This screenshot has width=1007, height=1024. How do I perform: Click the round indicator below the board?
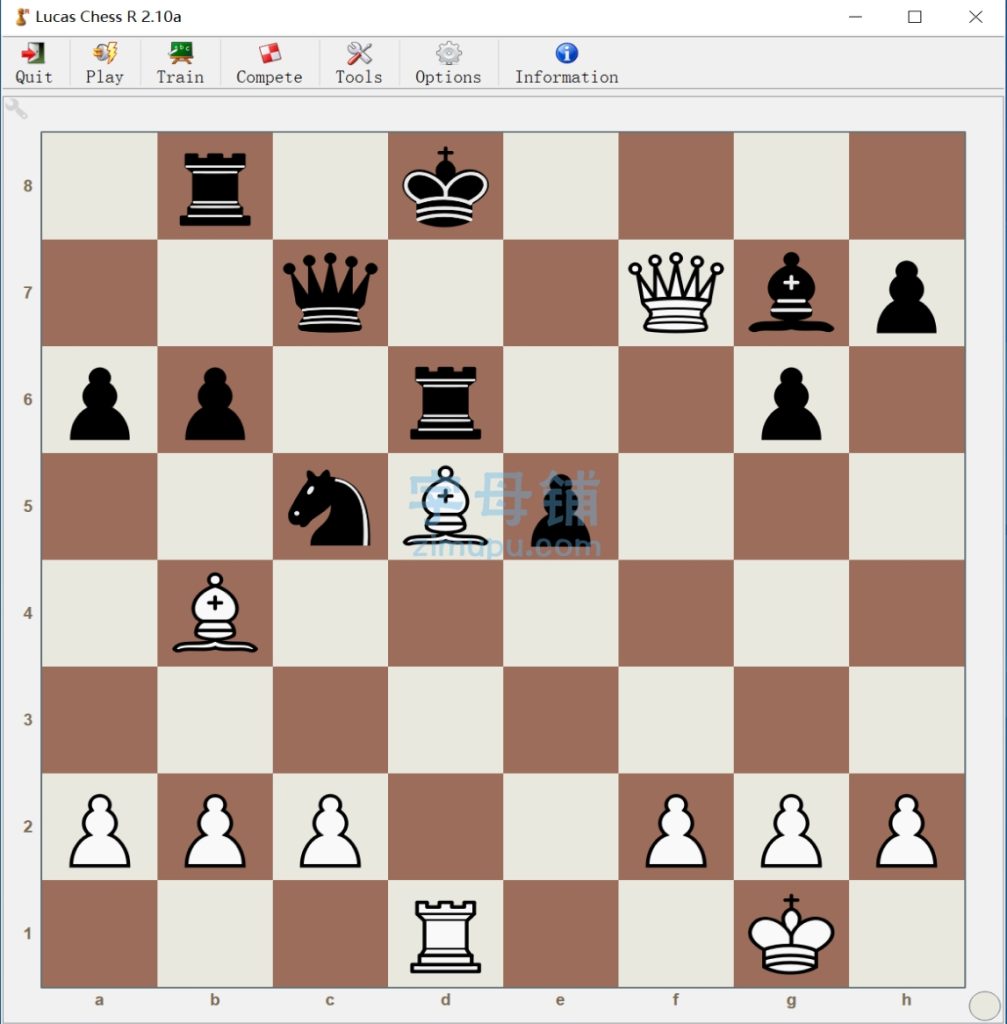point(984,1005)
